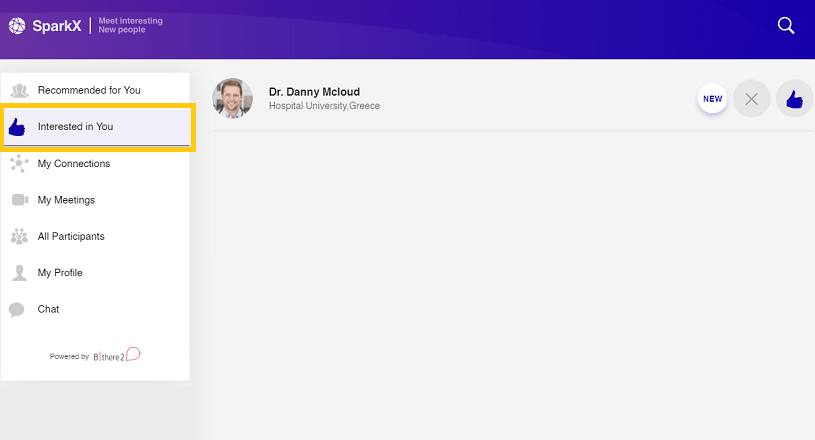Click the My Profile person icon
This screenshot has height=440, width=815.
pyautogui.click(x=19, y=273)
